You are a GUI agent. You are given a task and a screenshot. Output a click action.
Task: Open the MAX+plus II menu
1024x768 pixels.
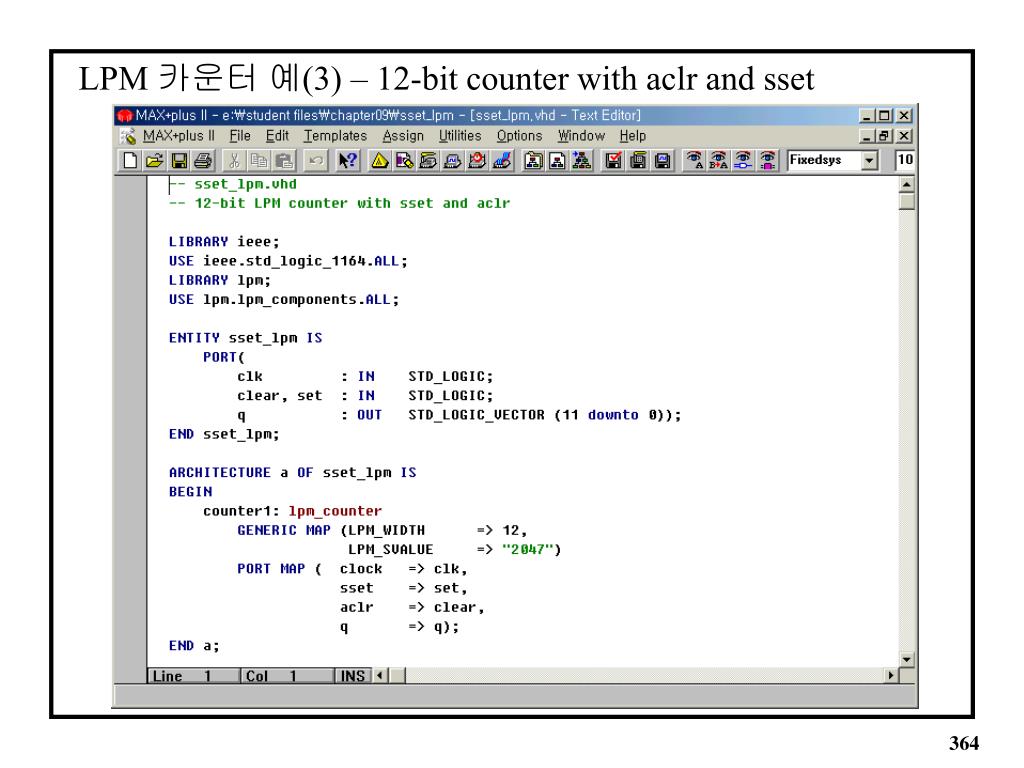[178, 136]
